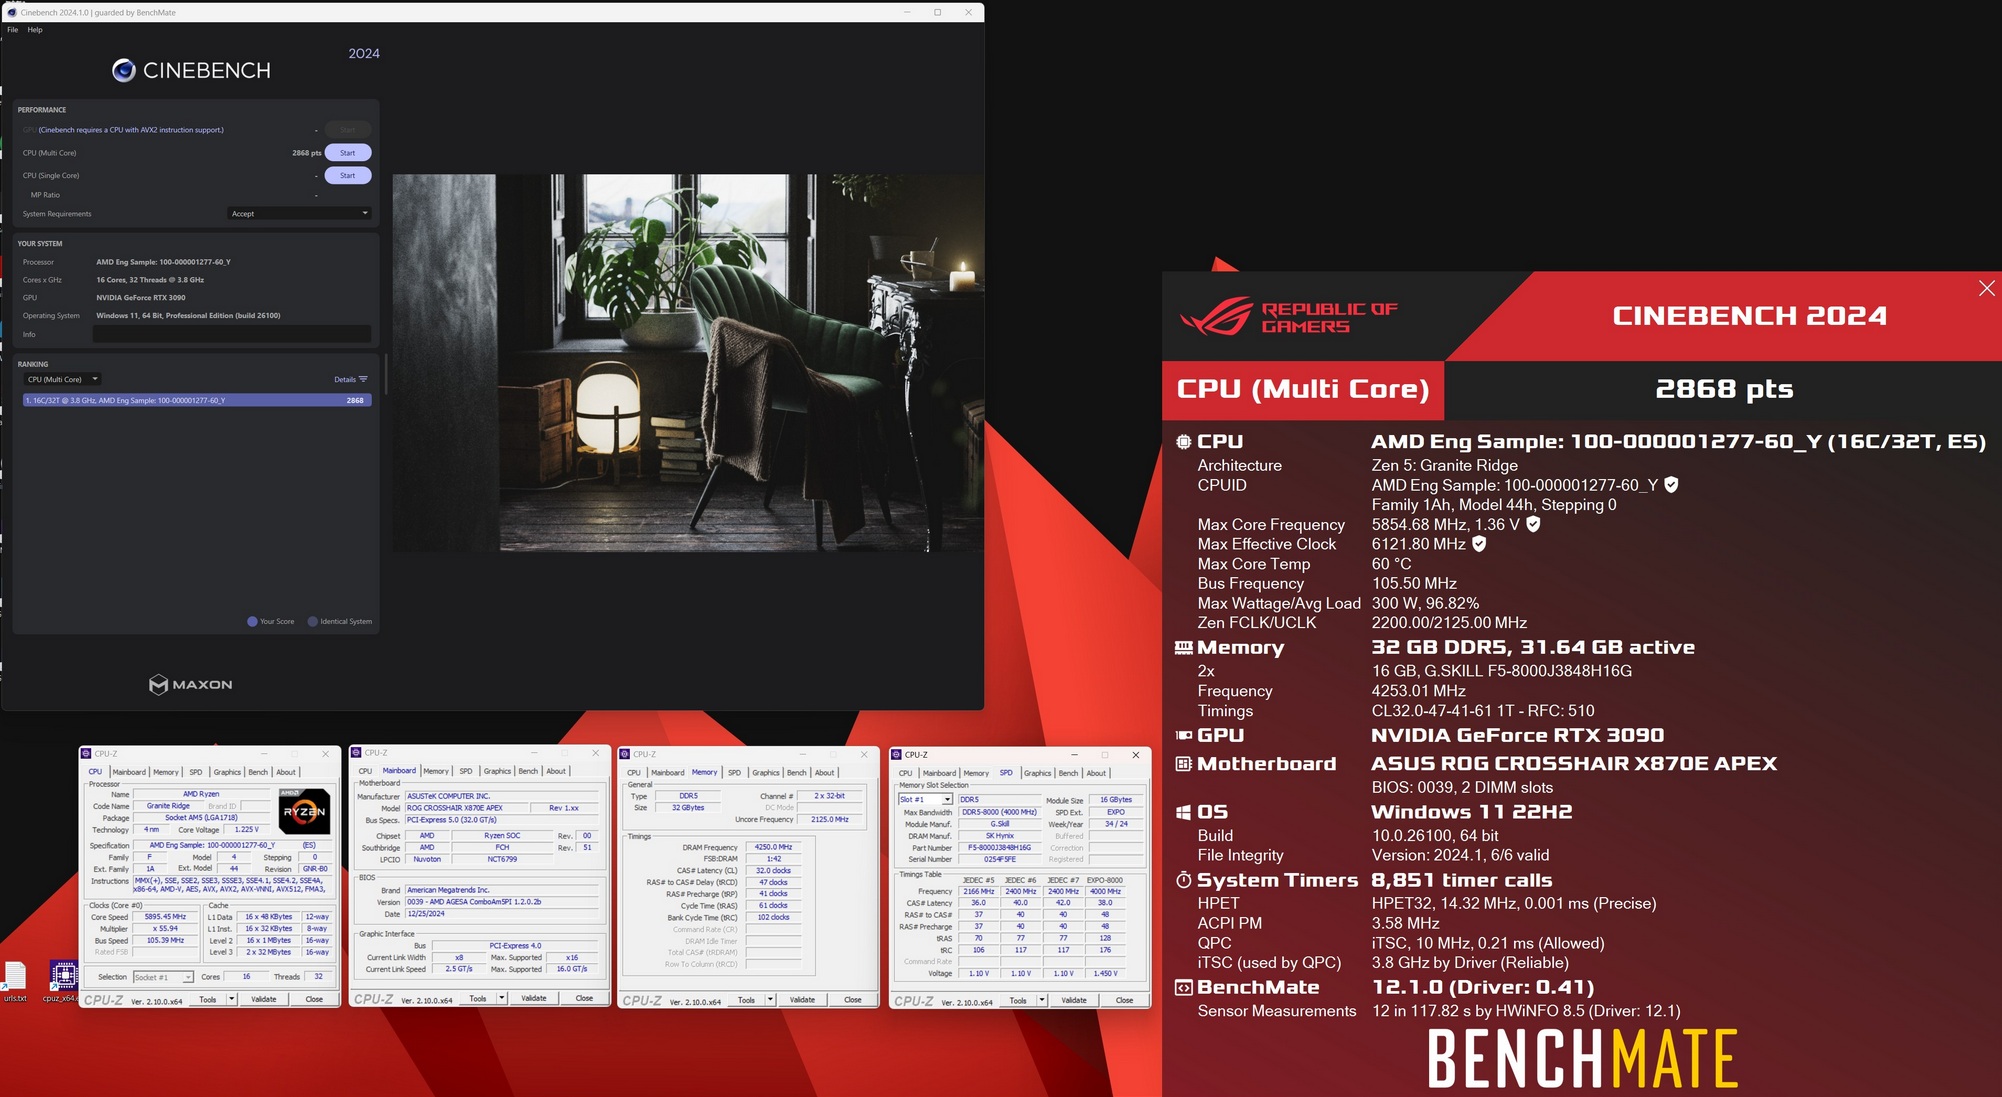The image size is (2002, 1097).
Task: Click the Info text field in Your System
Action: coord(231,335)
